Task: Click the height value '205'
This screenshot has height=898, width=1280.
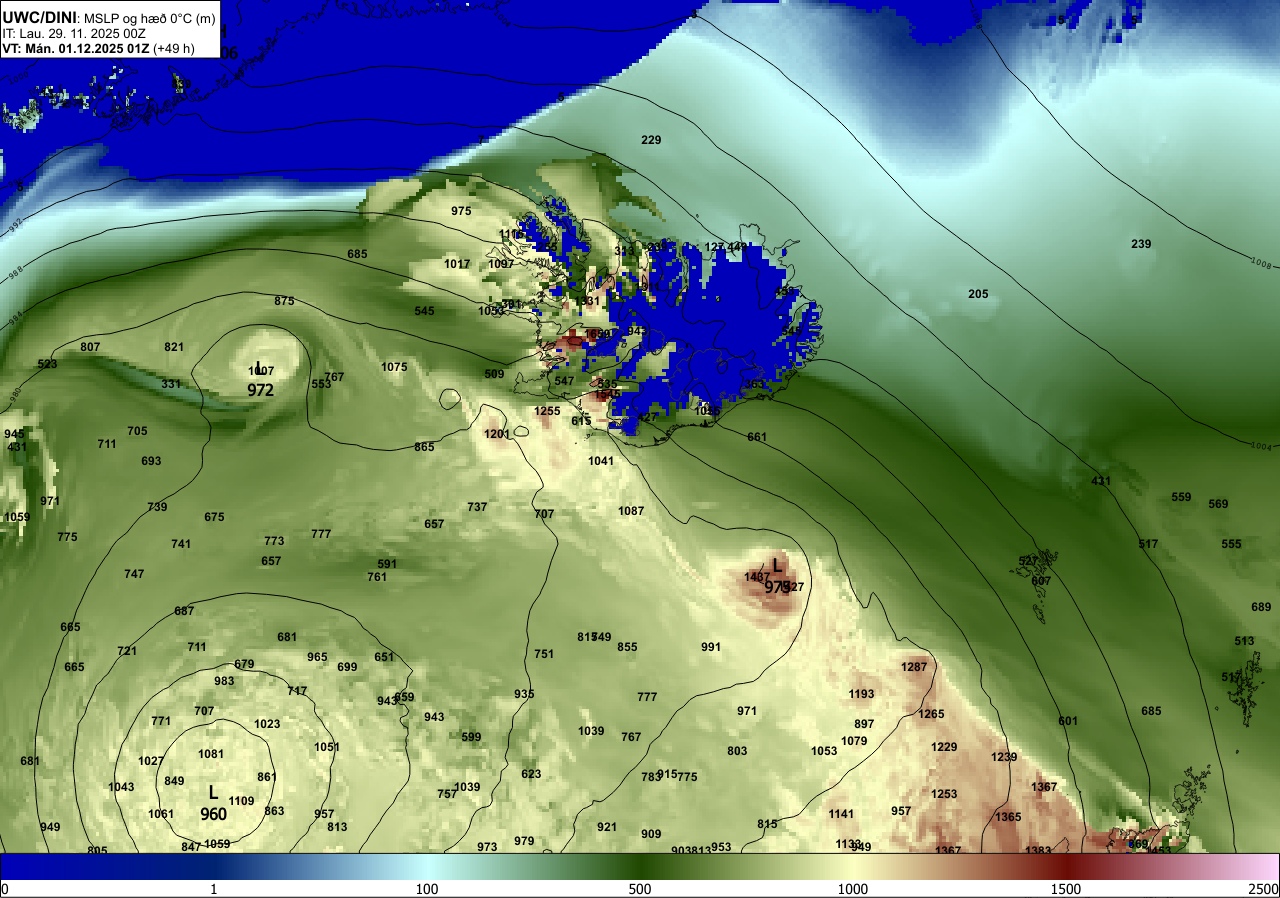Action: [x=978, y=294]
